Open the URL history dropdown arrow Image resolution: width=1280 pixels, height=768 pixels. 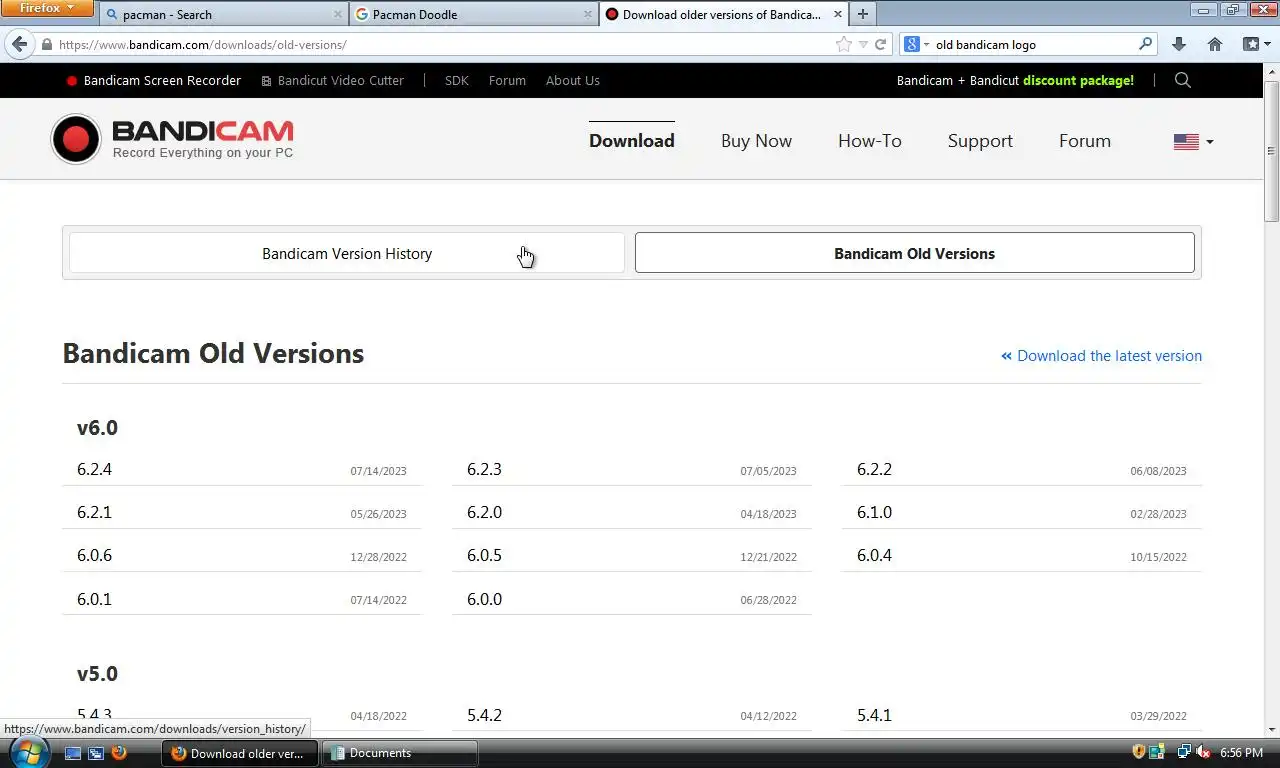pyautogui.click(x=863, y=44)
